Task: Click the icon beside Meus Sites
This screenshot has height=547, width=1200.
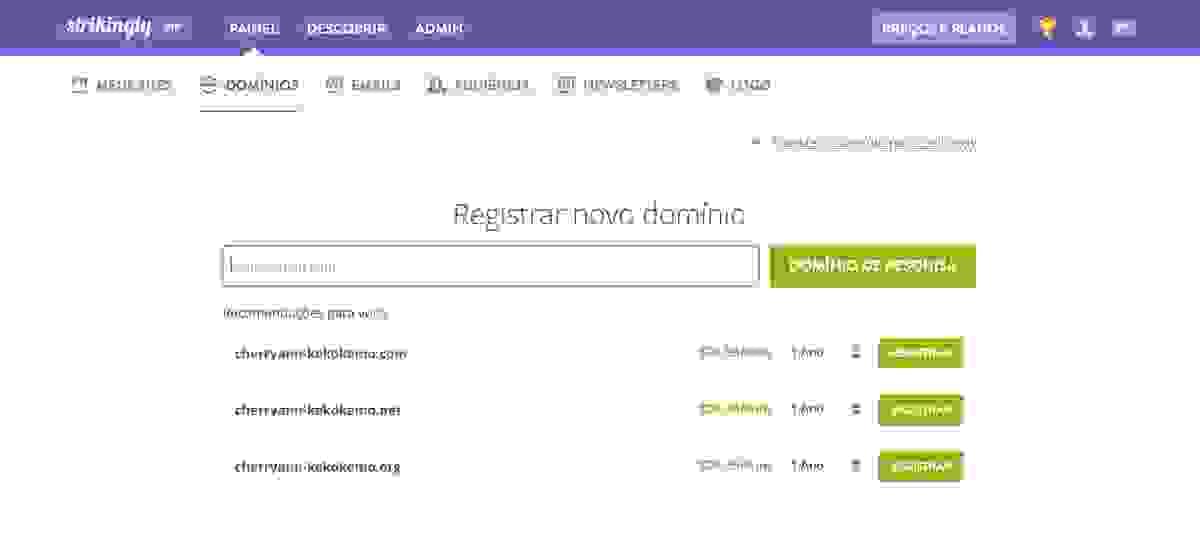Action: tap(79, 85)
